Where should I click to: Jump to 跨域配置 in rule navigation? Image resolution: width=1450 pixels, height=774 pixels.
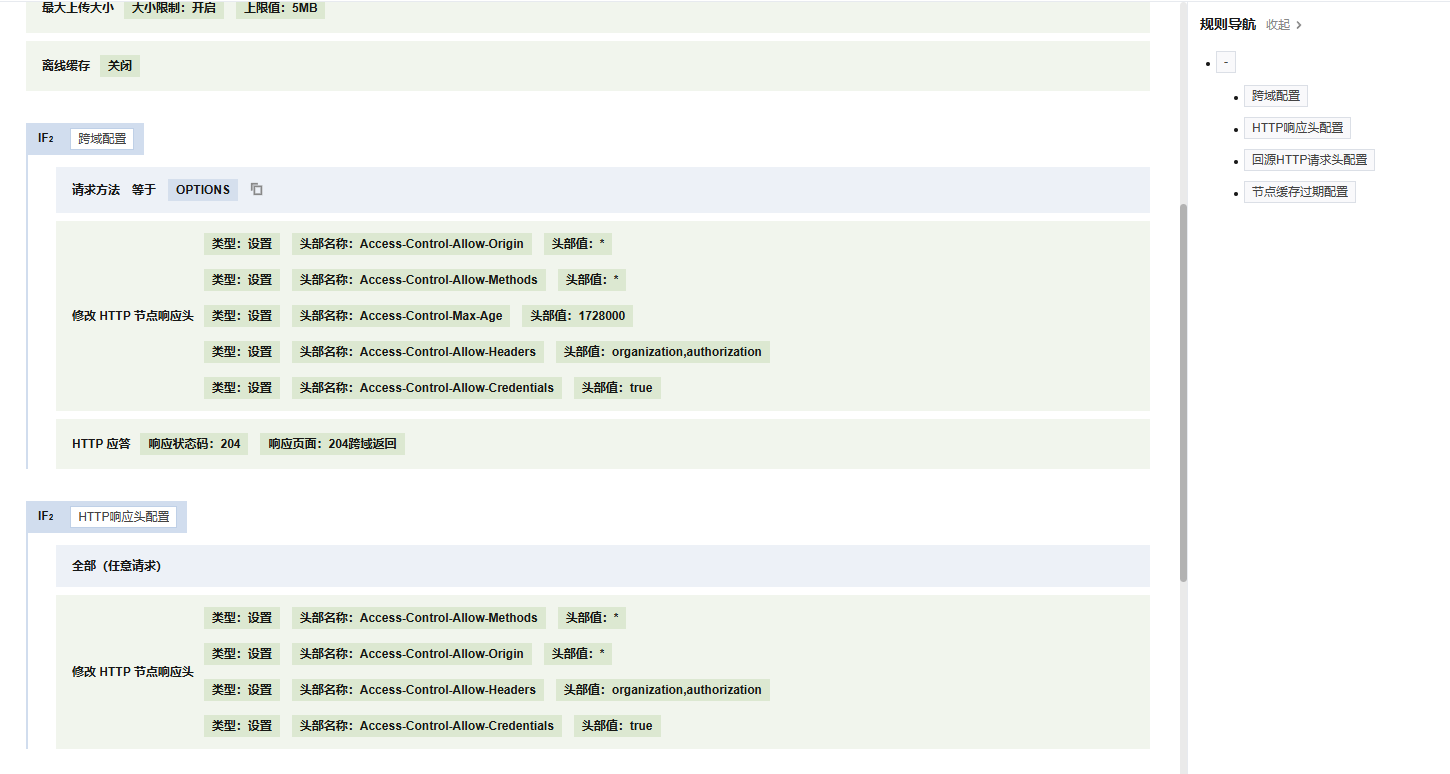tap(1276, 96)
